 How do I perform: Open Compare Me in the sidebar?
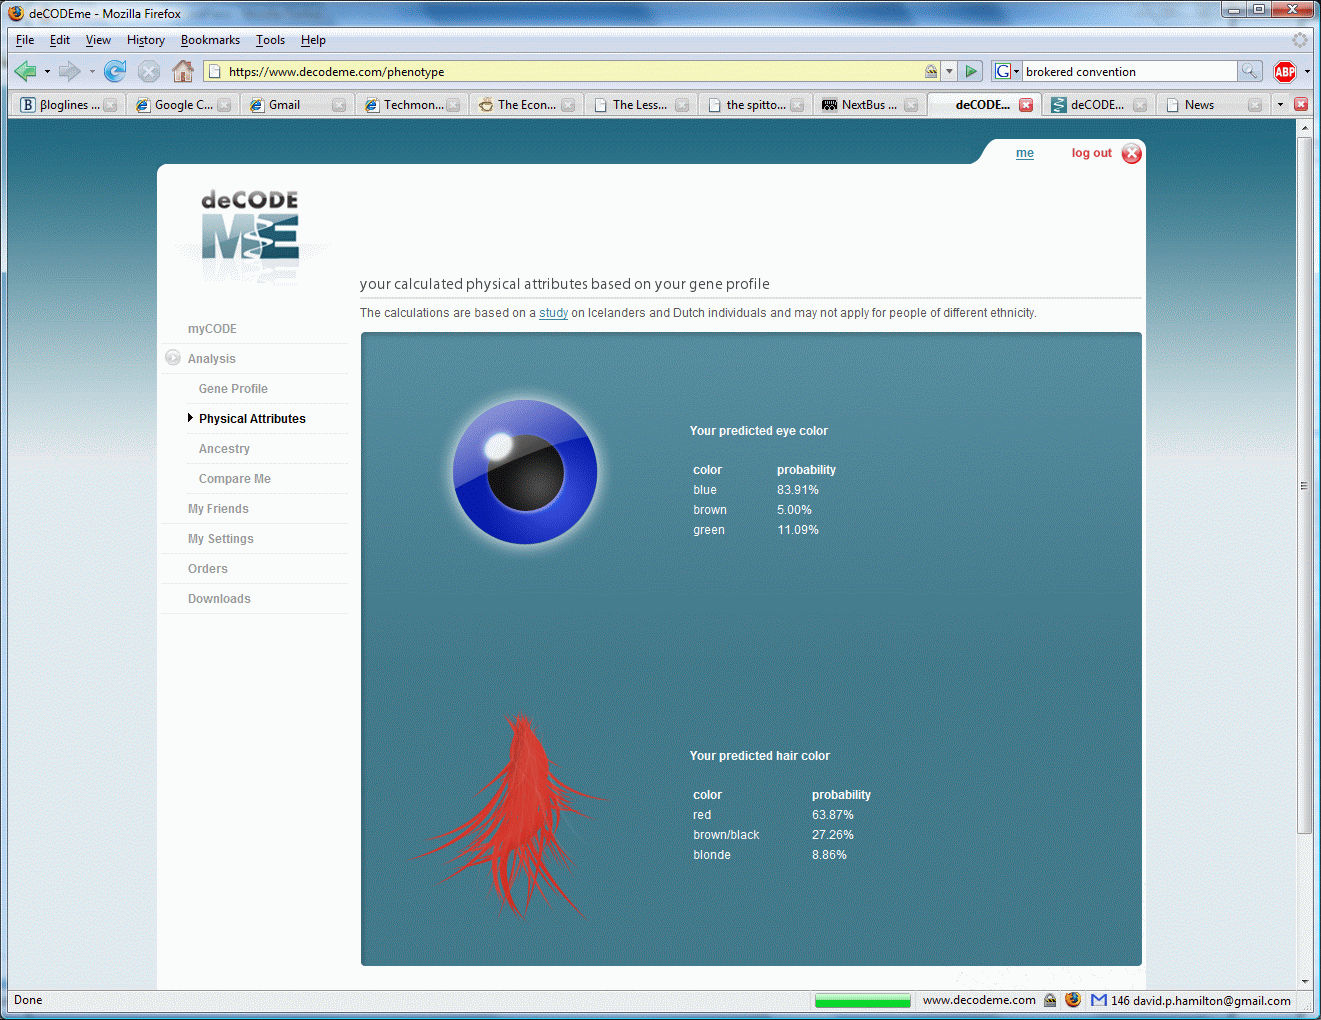pyautogui.click(x=234, y=479)
